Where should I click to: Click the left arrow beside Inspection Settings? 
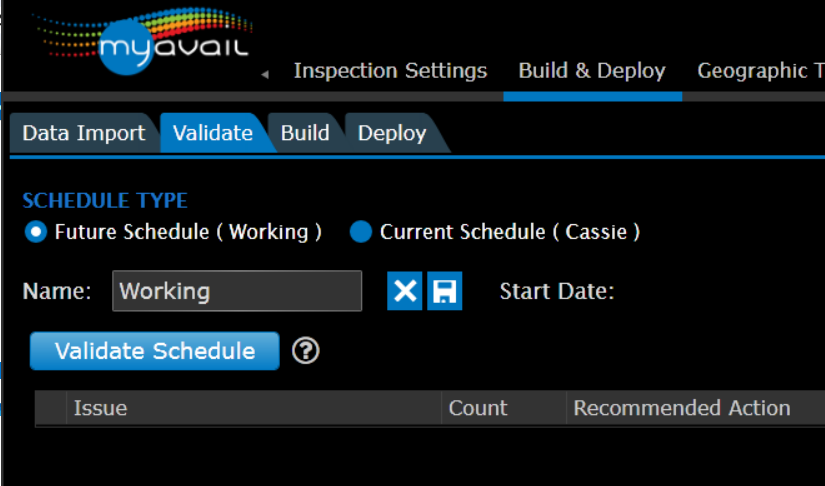[265, 74]
